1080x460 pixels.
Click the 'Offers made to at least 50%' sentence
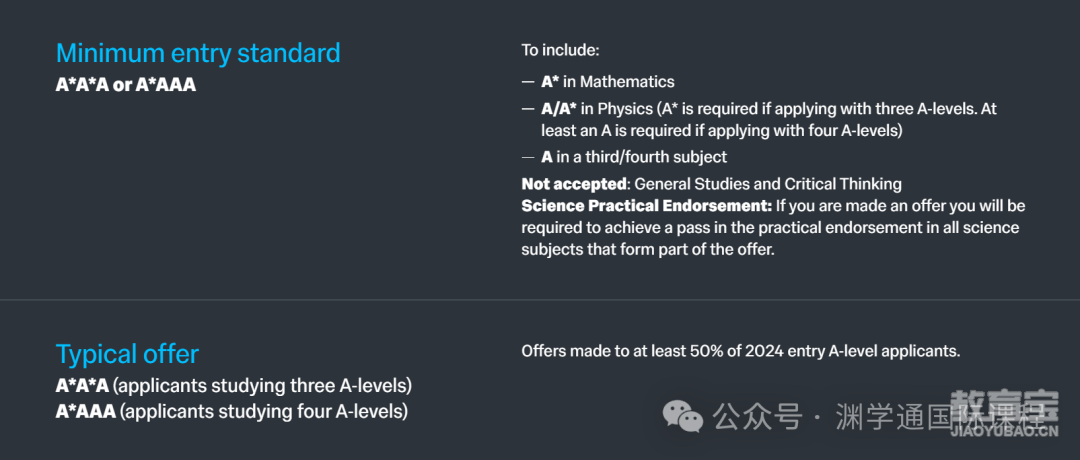tap(740, 351)
